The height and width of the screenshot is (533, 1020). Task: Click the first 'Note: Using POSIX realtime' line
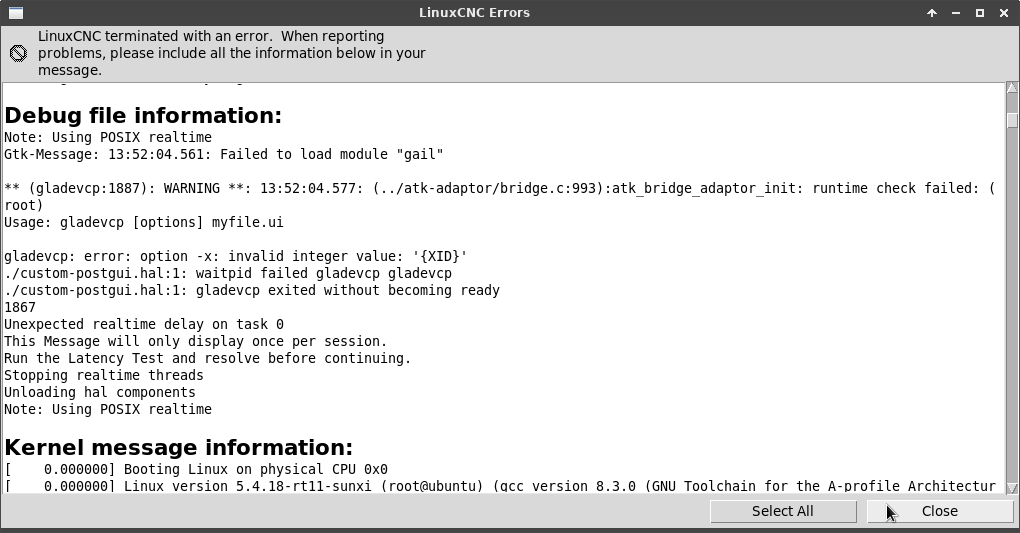(x=108, y=137)
